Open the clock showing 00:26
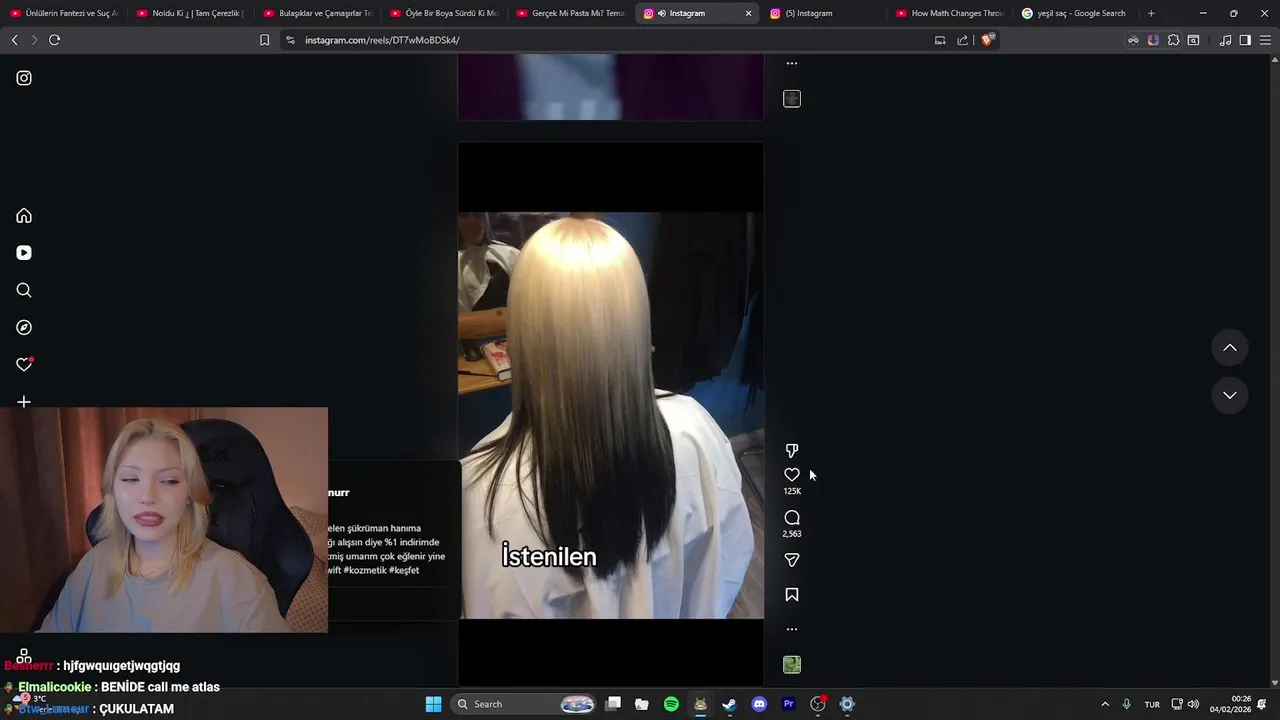 coord(1231,704)
